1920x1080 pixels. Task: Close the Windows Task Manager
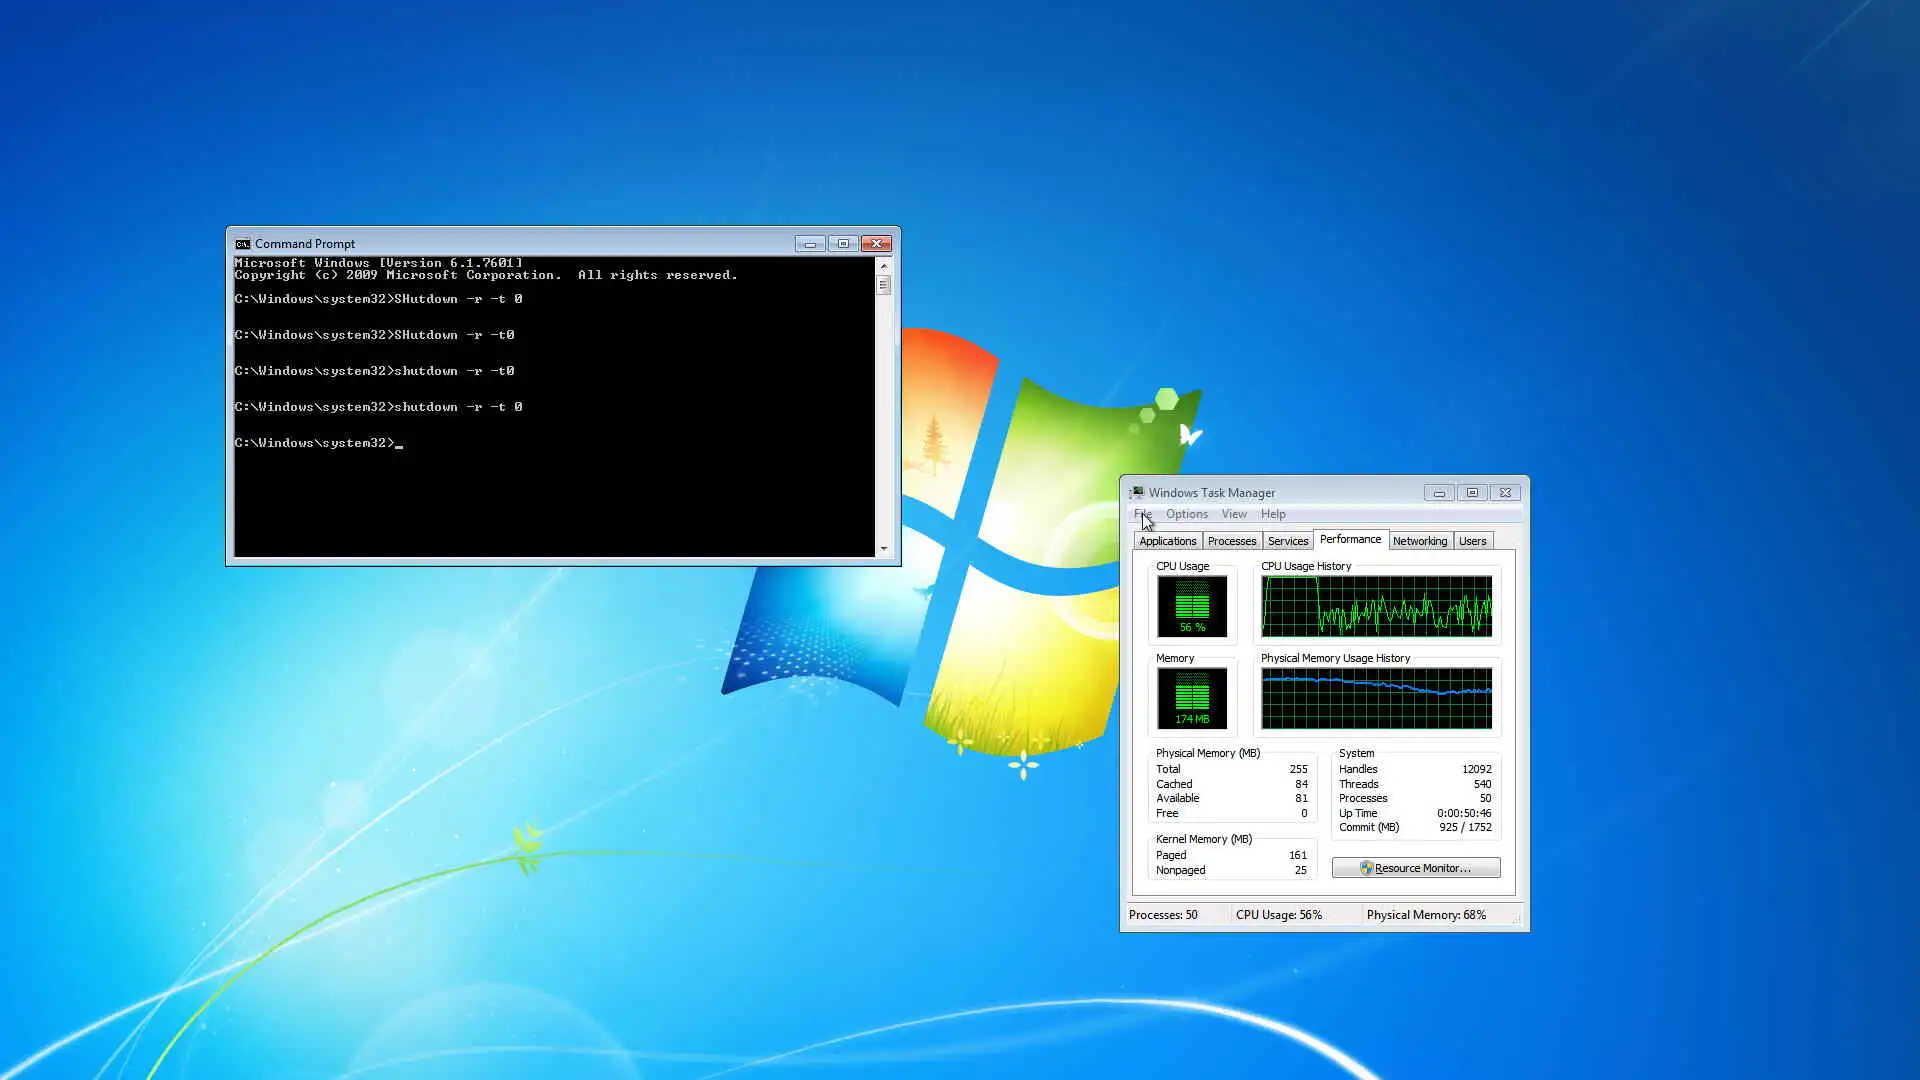(x=1505, y=492)
